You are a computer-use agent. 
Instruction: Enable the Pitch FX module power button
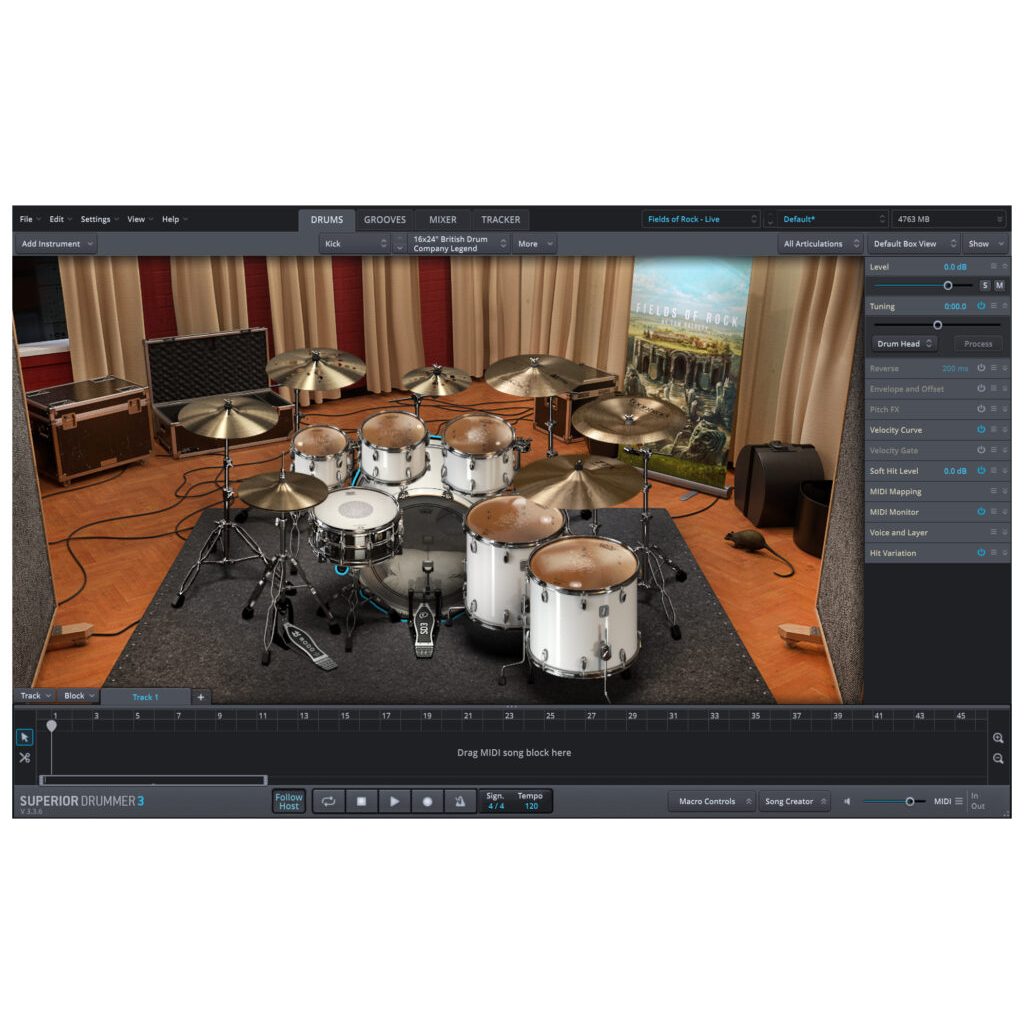coord(981,408)
